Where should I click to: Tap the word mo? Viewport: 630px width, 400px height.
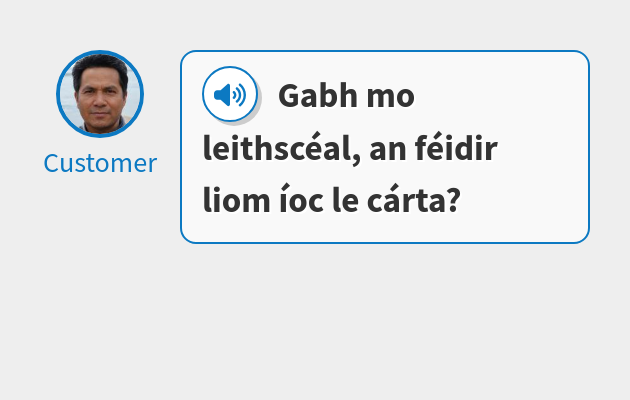(x=391, y=98)
